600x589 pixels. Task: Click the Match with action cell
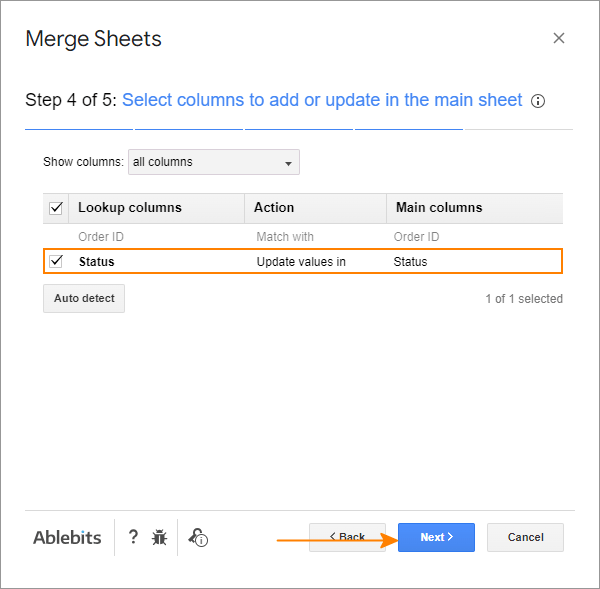[x=285, y=237]
